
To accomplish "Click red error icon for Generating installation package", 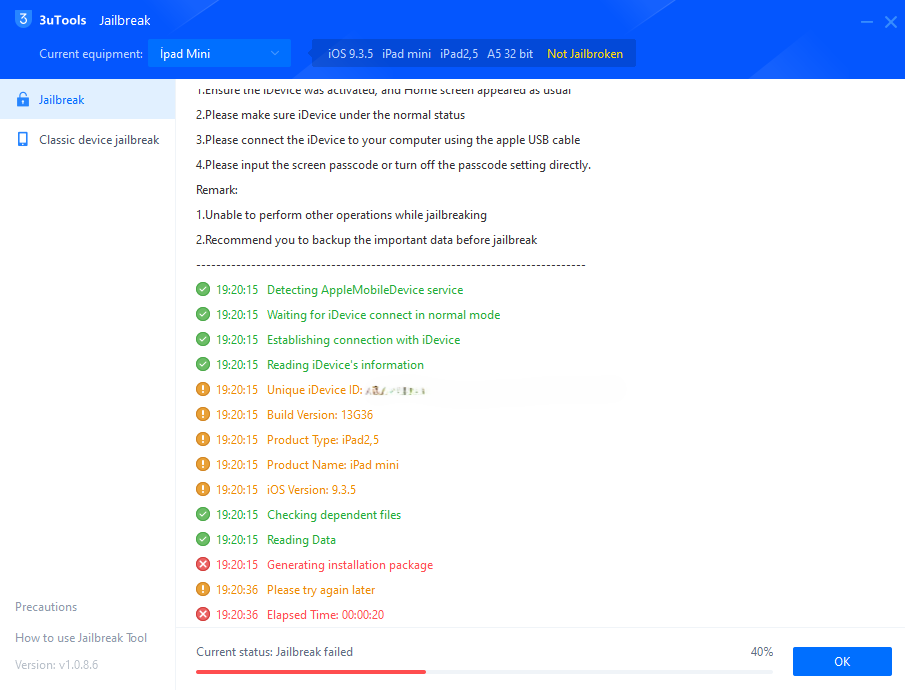I will click(x=203, y=564).
